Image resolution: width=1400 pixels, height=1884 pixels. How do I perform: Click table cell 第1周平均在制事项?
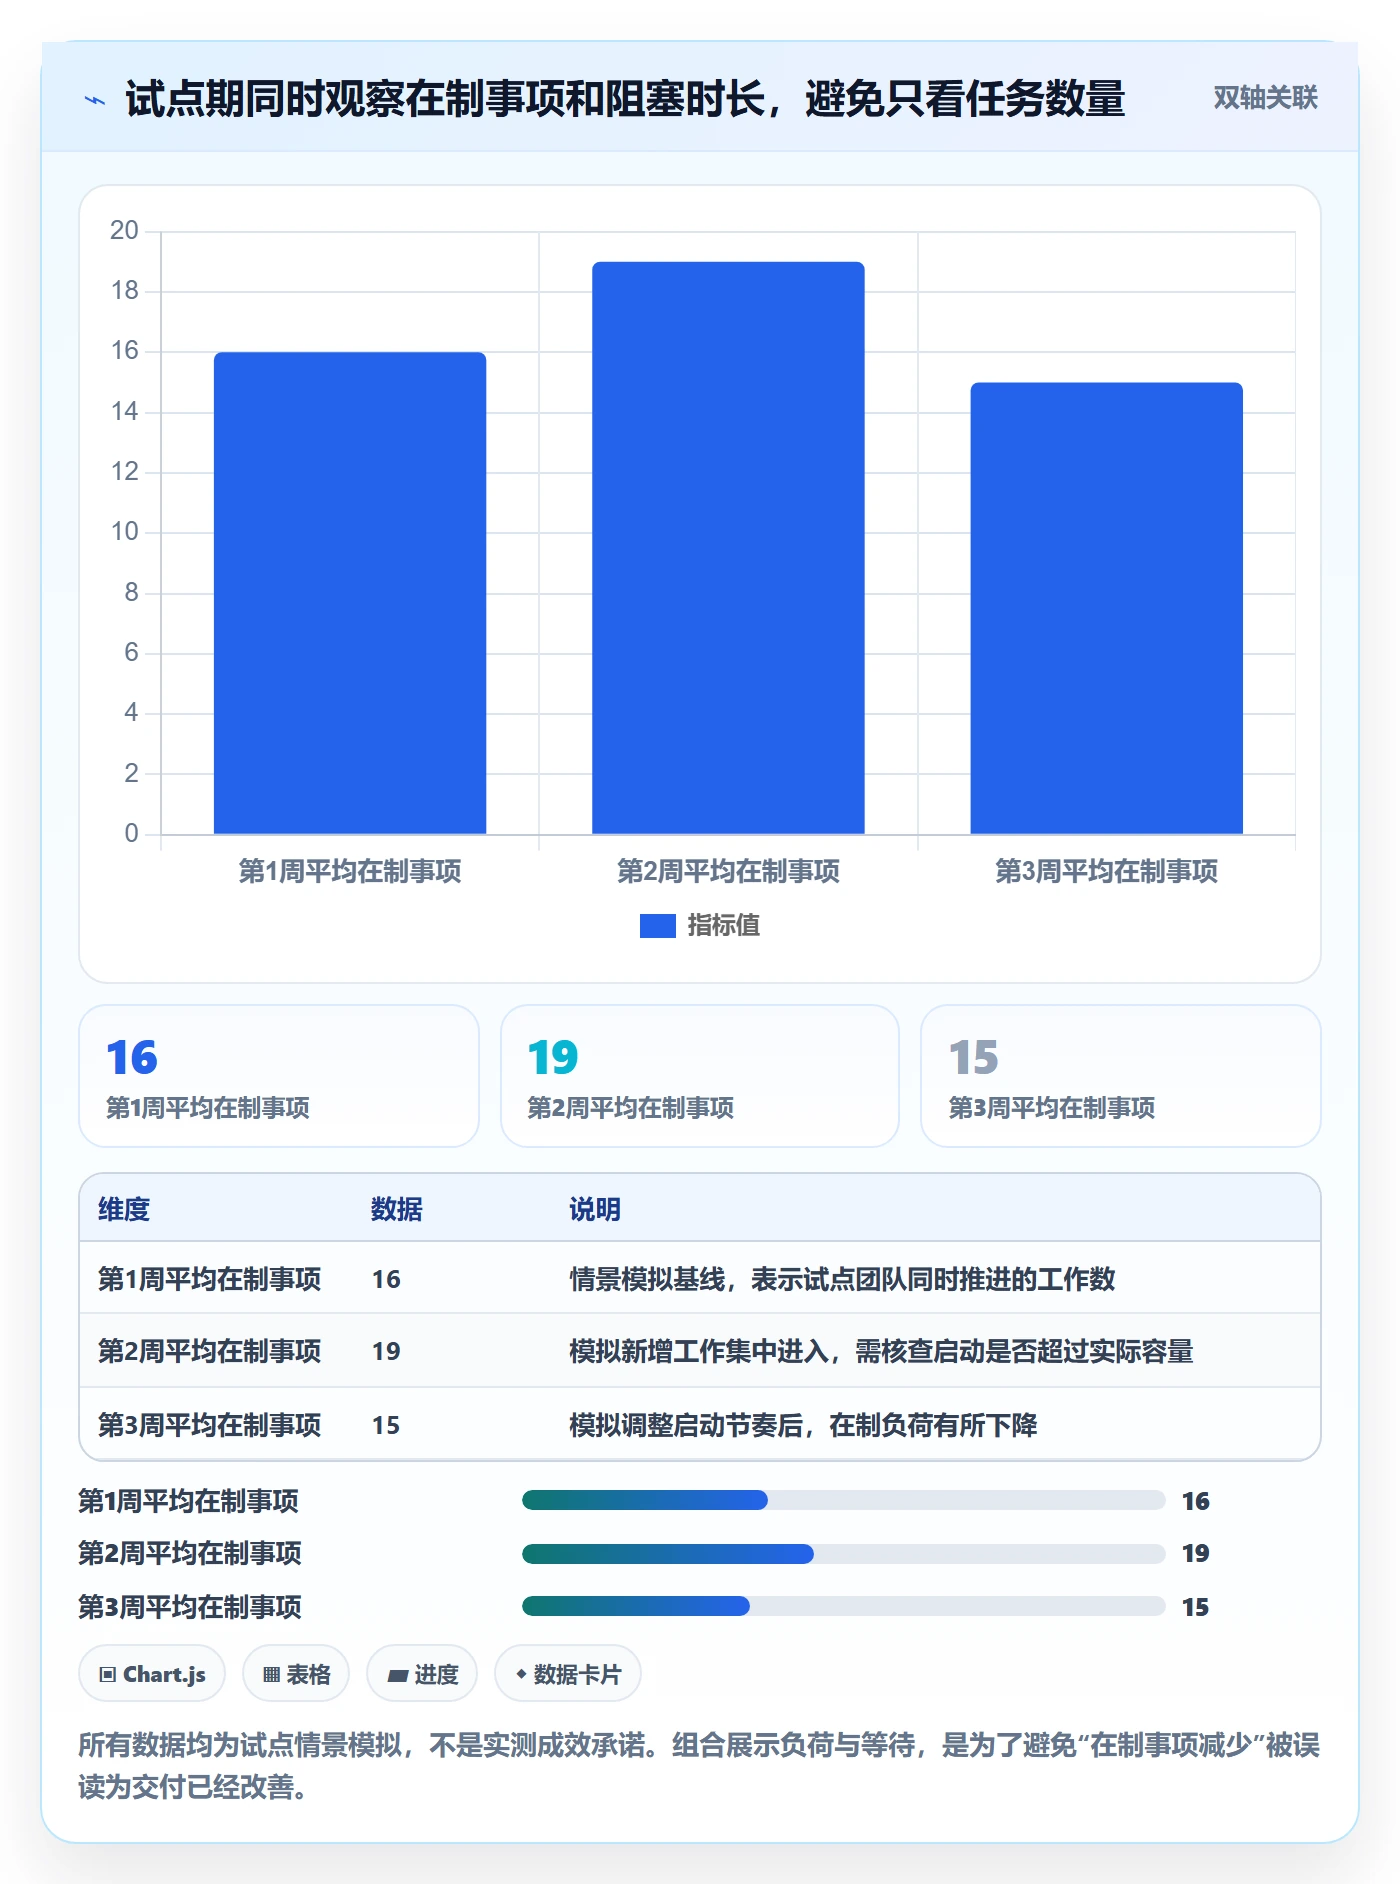209,1279
